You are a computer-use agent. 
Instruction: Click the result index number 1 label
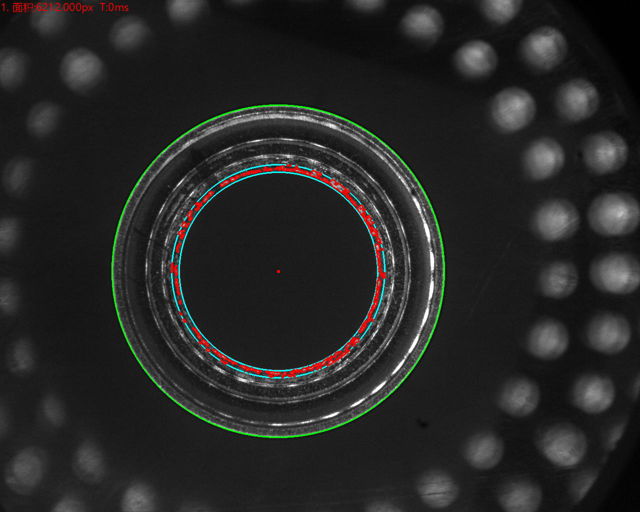(x=4, y=7)
